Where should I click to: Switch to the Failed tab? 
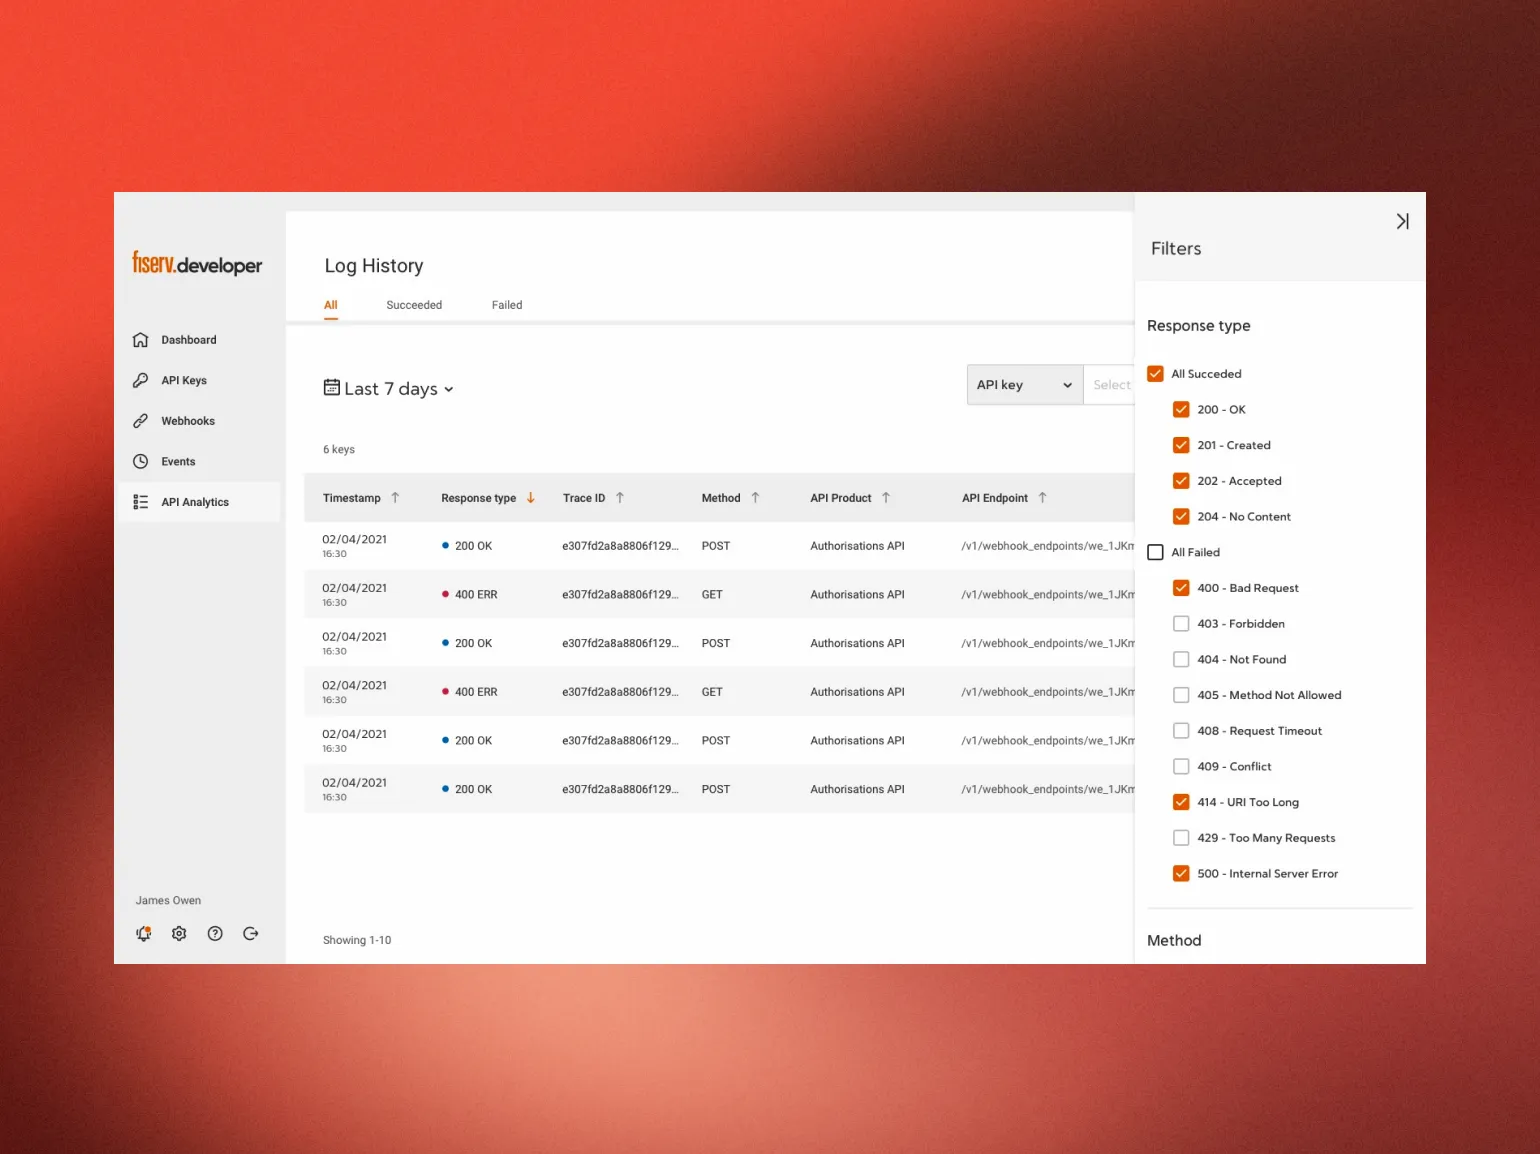click(507, 305)
